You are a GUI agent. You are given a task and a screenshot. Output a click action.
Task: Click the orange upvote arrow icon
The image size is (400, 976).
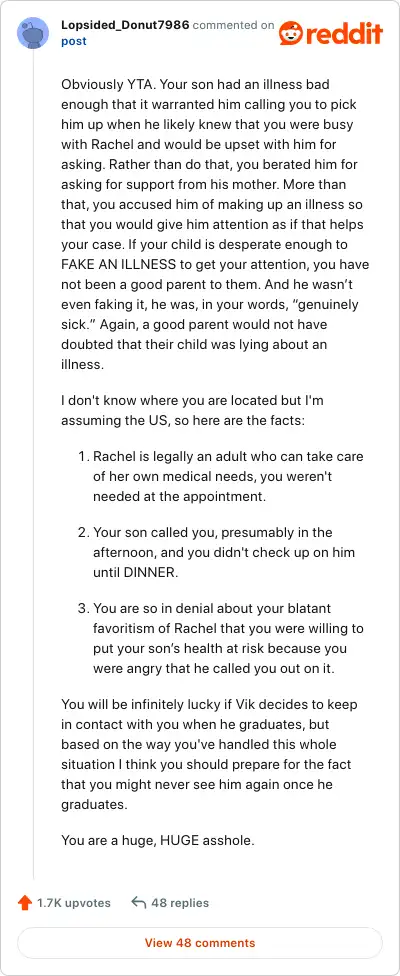coord(25,903)
